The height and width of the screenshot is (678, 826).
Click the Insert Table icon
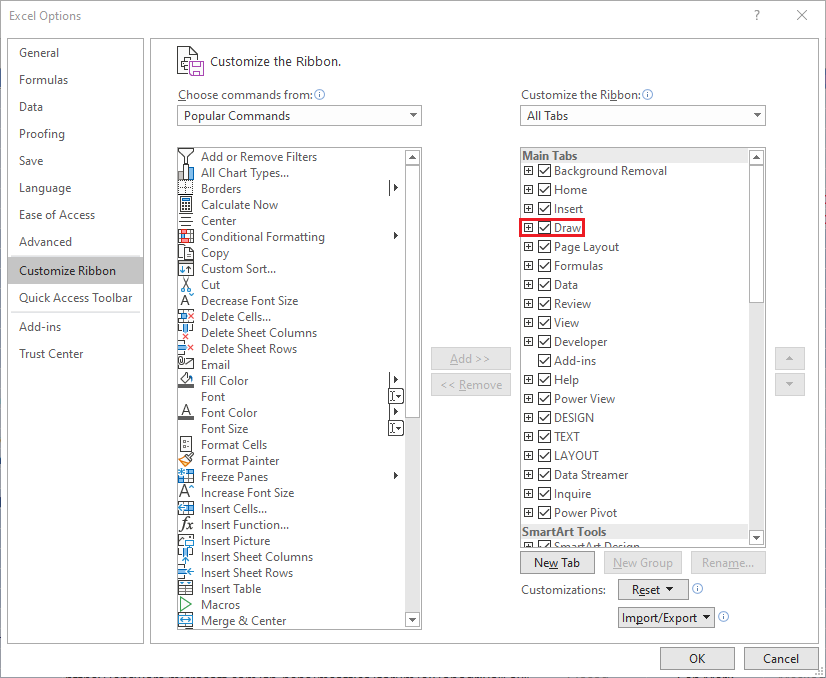click(x=185, y=588)
